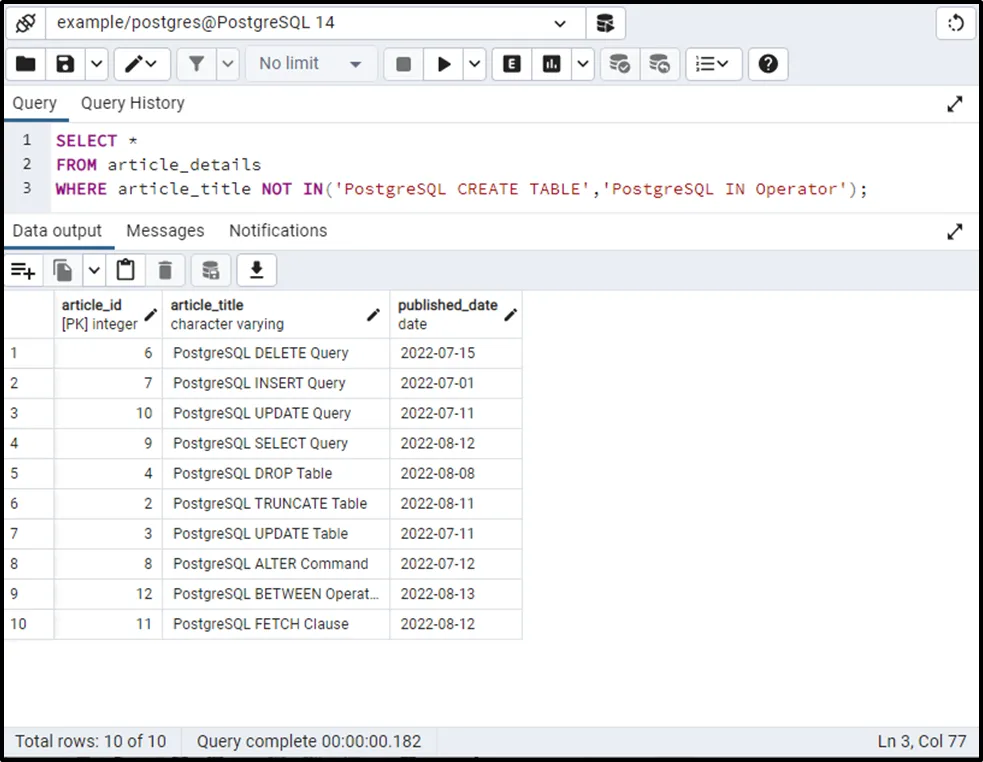Click the Explain Analyze chart icon
This screenshot has width=983, height=762.
551,64
